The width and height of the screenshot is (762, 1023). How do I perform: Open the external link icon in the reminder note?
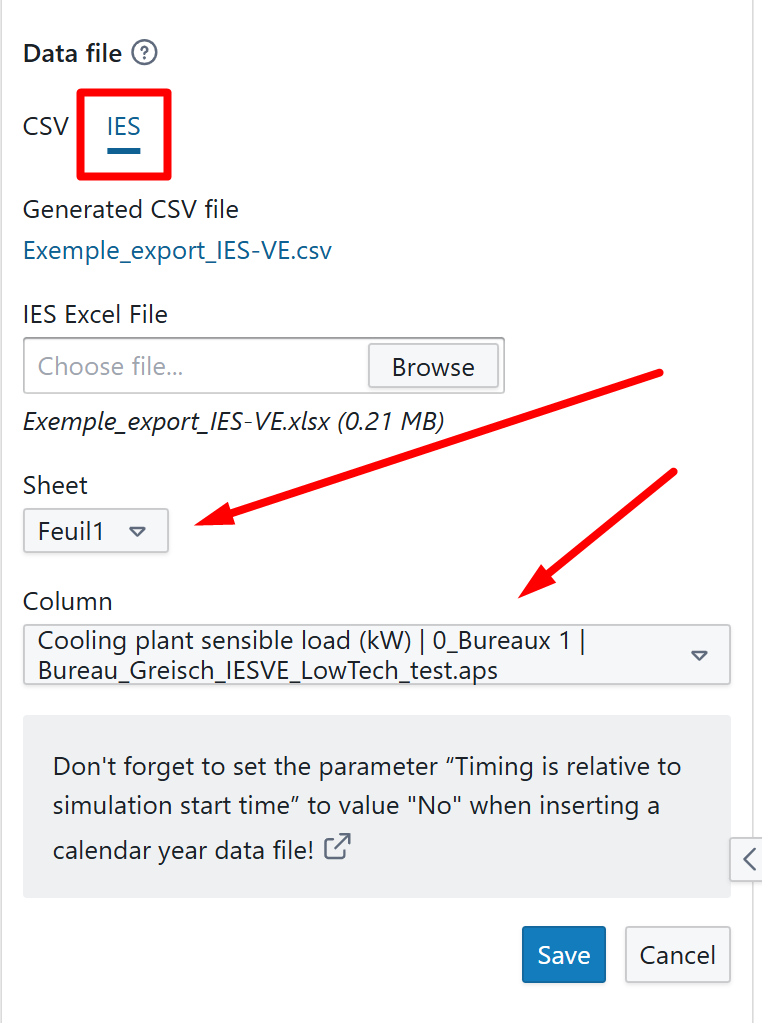coord(340,848)
